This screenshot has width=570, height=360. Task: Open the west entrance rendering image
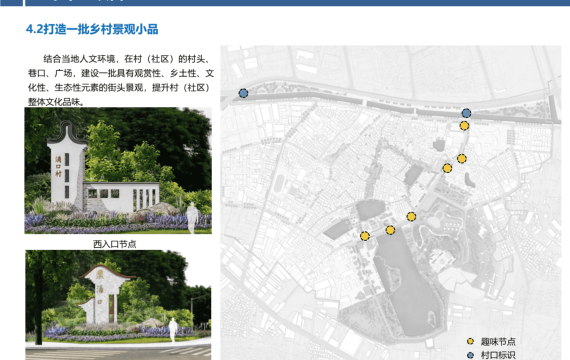[x=118, y=171]
